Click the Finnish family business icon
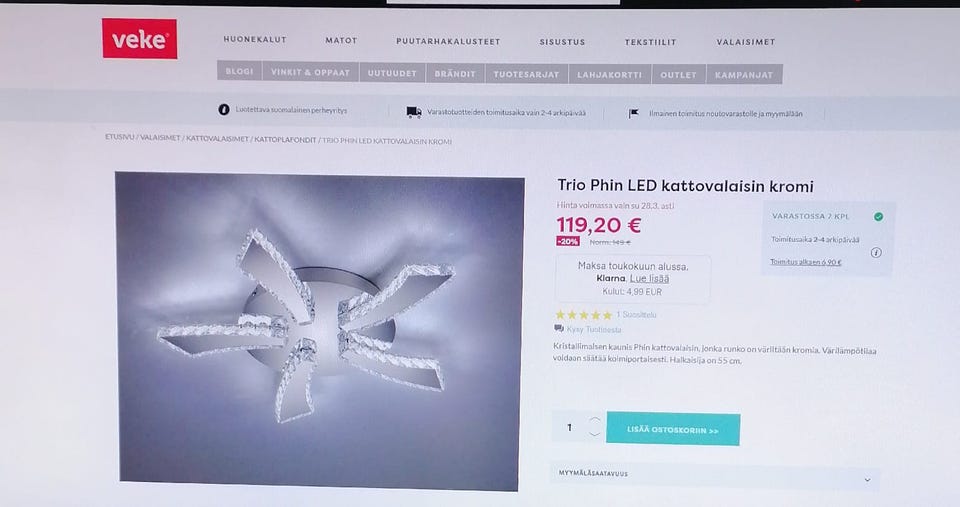Screen dimensions: 960x507 click(223, 110)
